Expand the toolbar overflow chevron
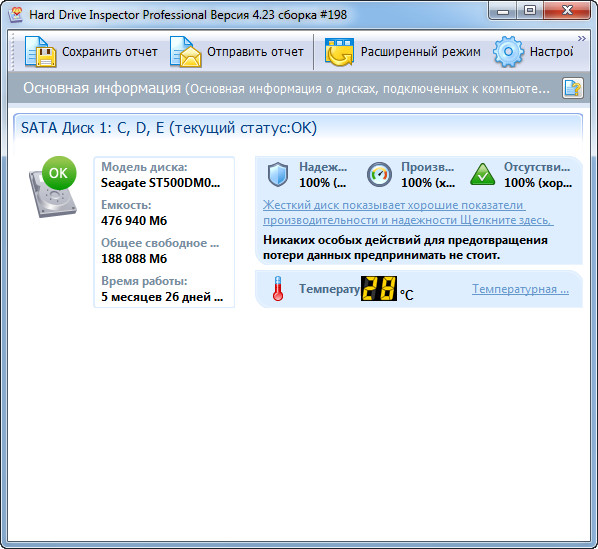The width and height of the screenshot is (598, 549). 581,39
